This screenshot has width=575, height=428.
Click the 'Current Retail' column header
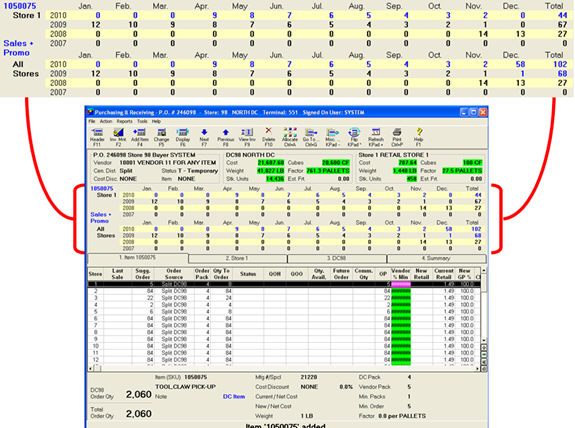coord(444,274)
